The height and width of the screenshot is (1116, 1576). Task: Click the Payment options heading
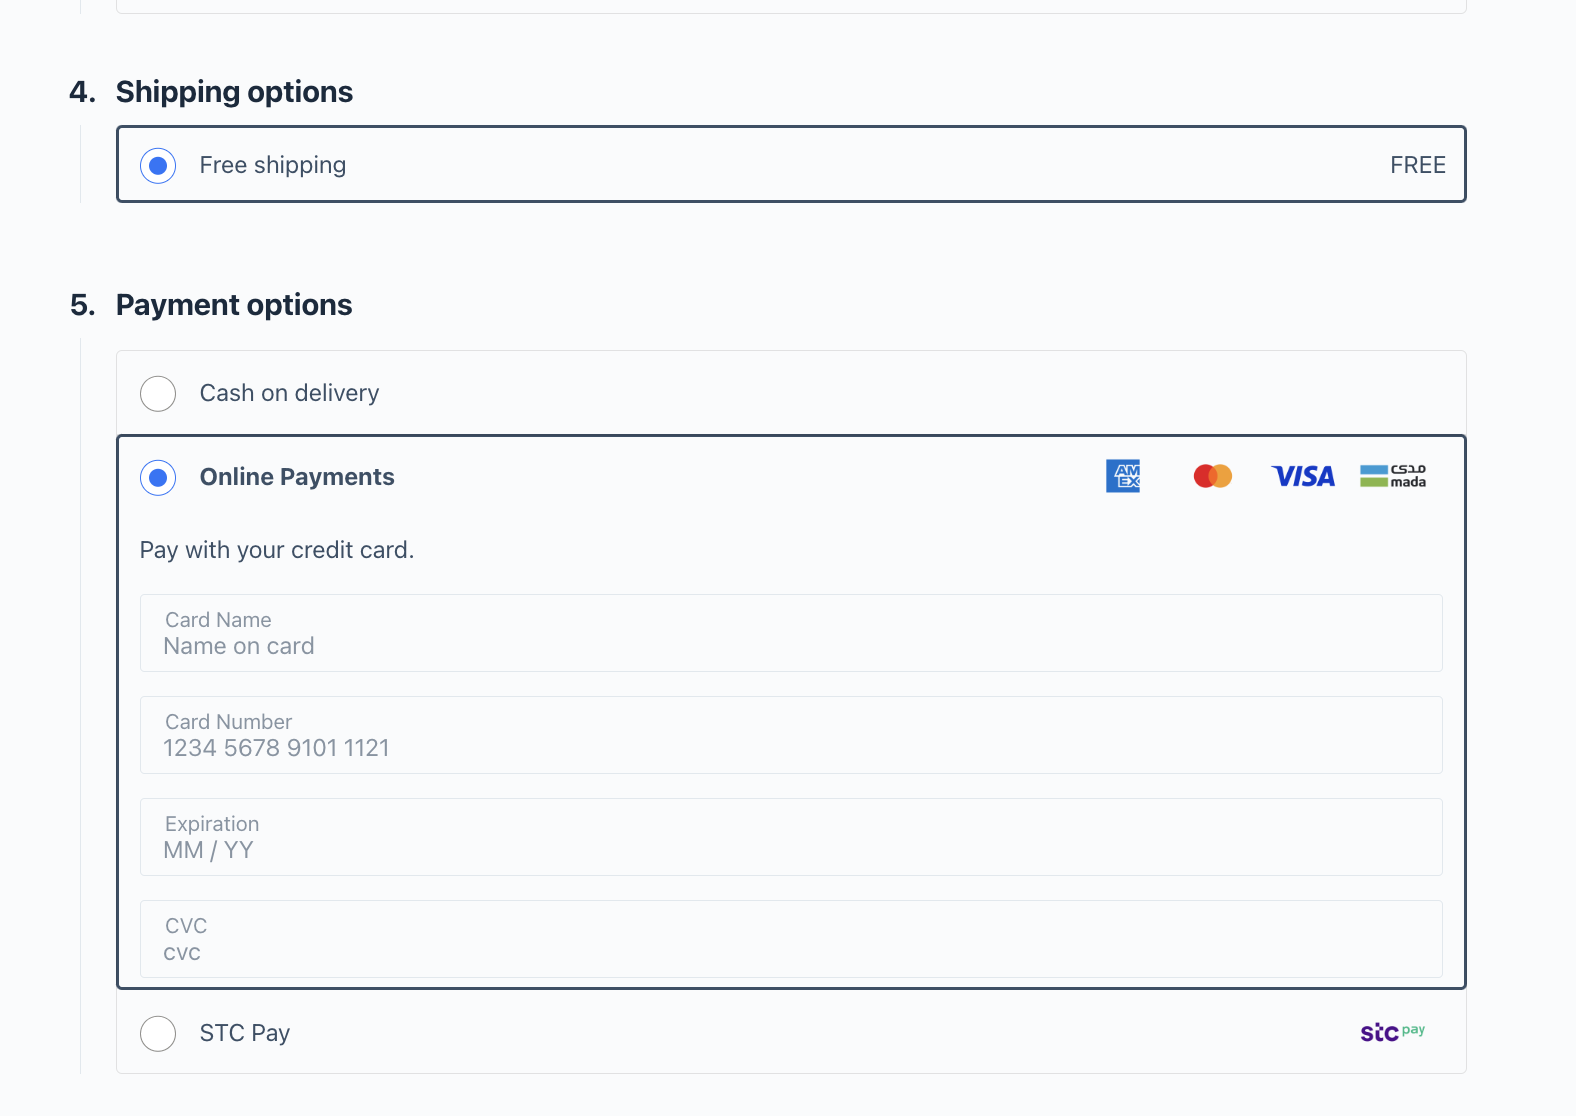coord(234,305)
